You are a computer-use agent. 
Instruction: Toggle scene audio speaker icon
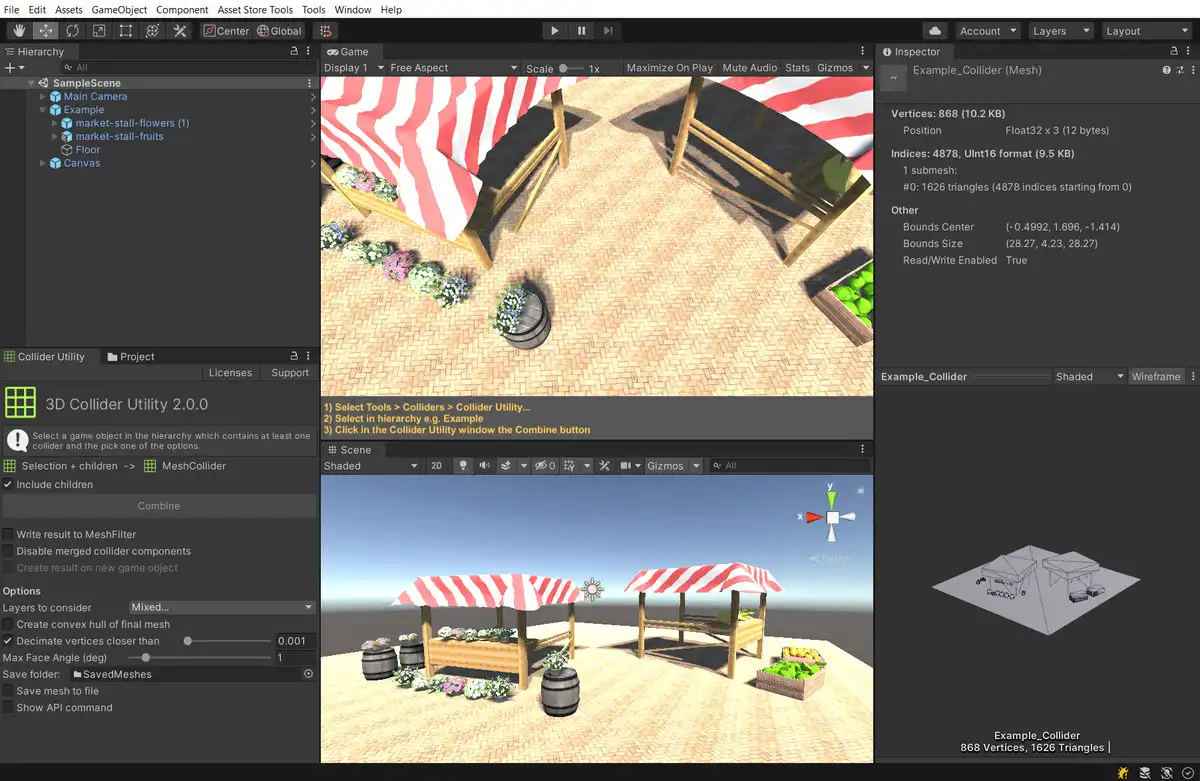coord(484,466)
